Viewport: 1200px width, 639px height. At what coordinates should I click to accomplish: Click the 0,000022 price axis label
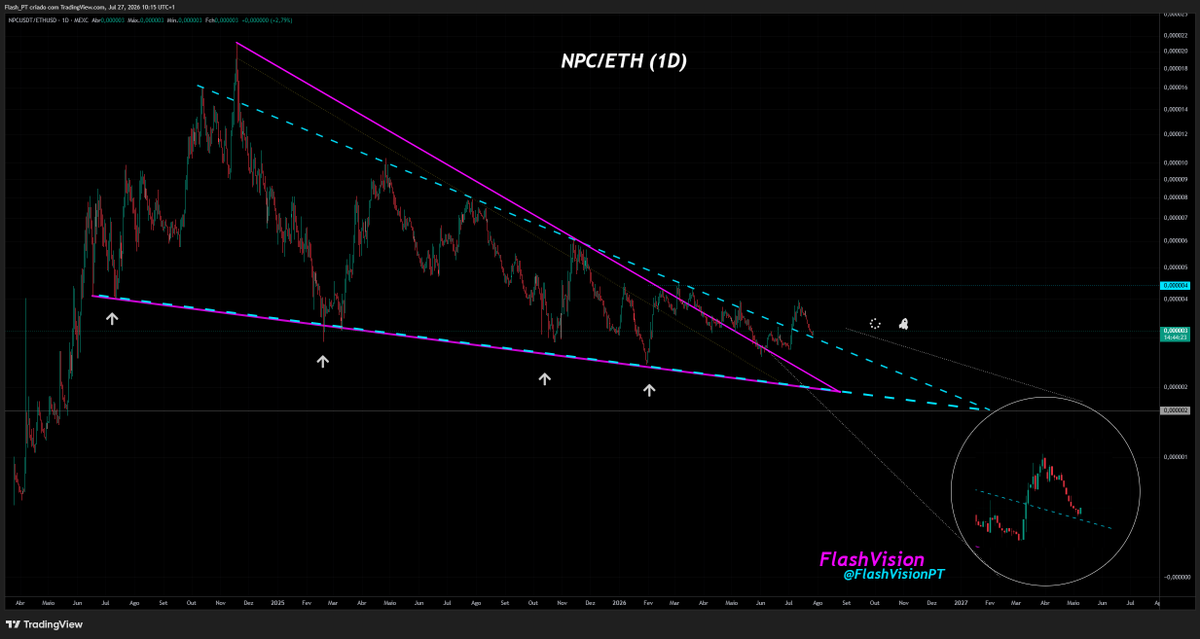coord(1176,34)
